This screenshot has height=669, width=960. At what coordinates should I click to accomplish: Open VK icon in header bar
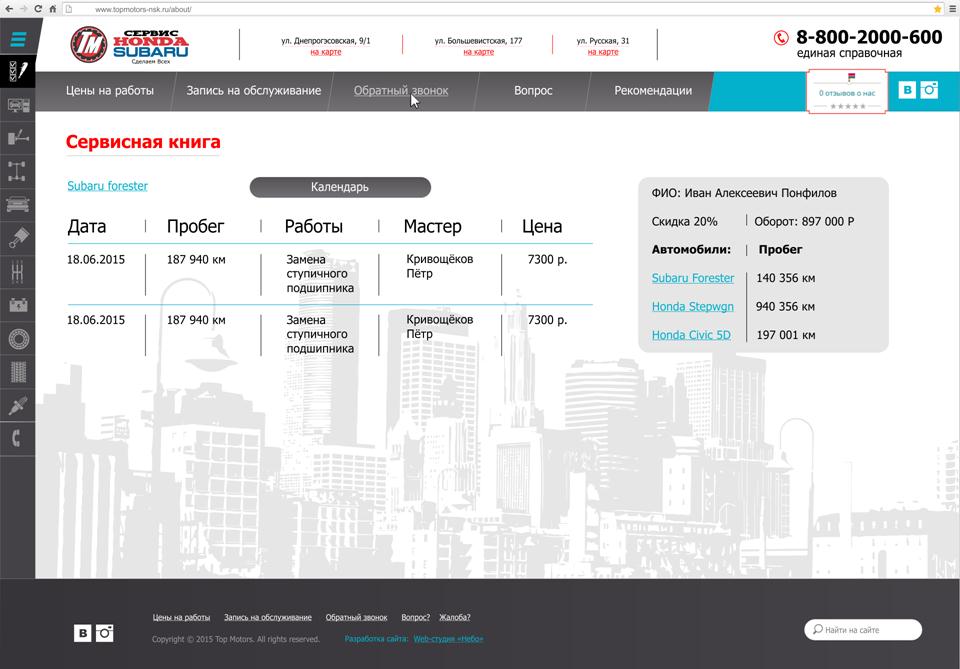(x=907, y=90)
